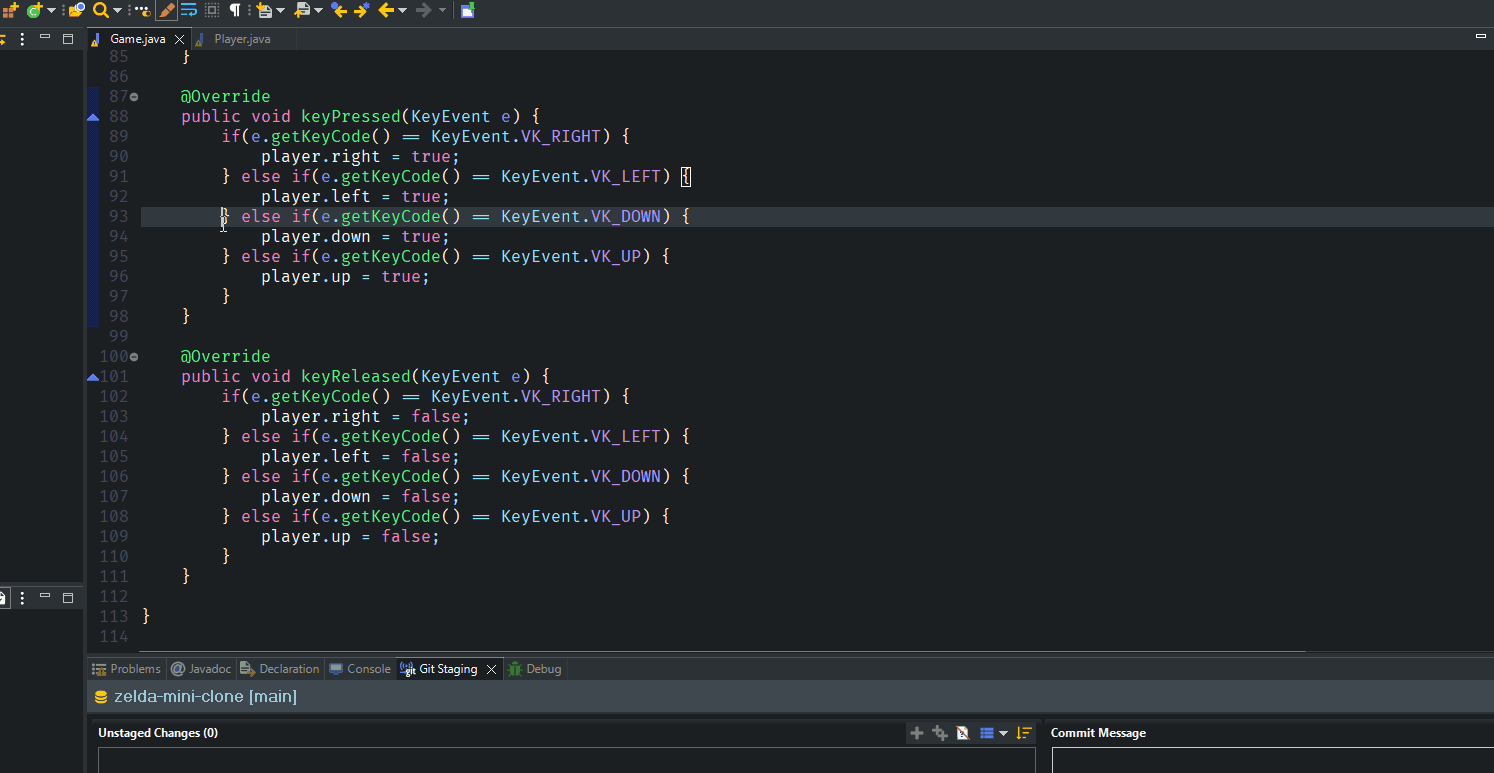
Task: Click line number 105 in the gutter
Action: tap(113, 456)
